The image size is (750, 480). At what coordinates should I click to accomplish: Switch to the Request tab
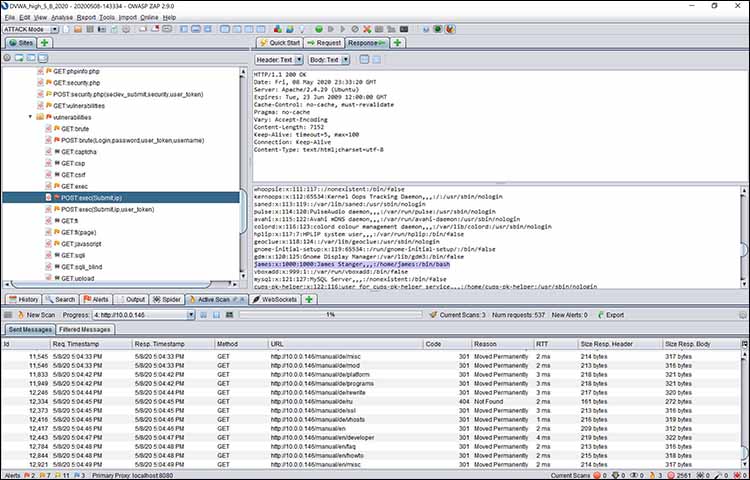coord(324,43)
